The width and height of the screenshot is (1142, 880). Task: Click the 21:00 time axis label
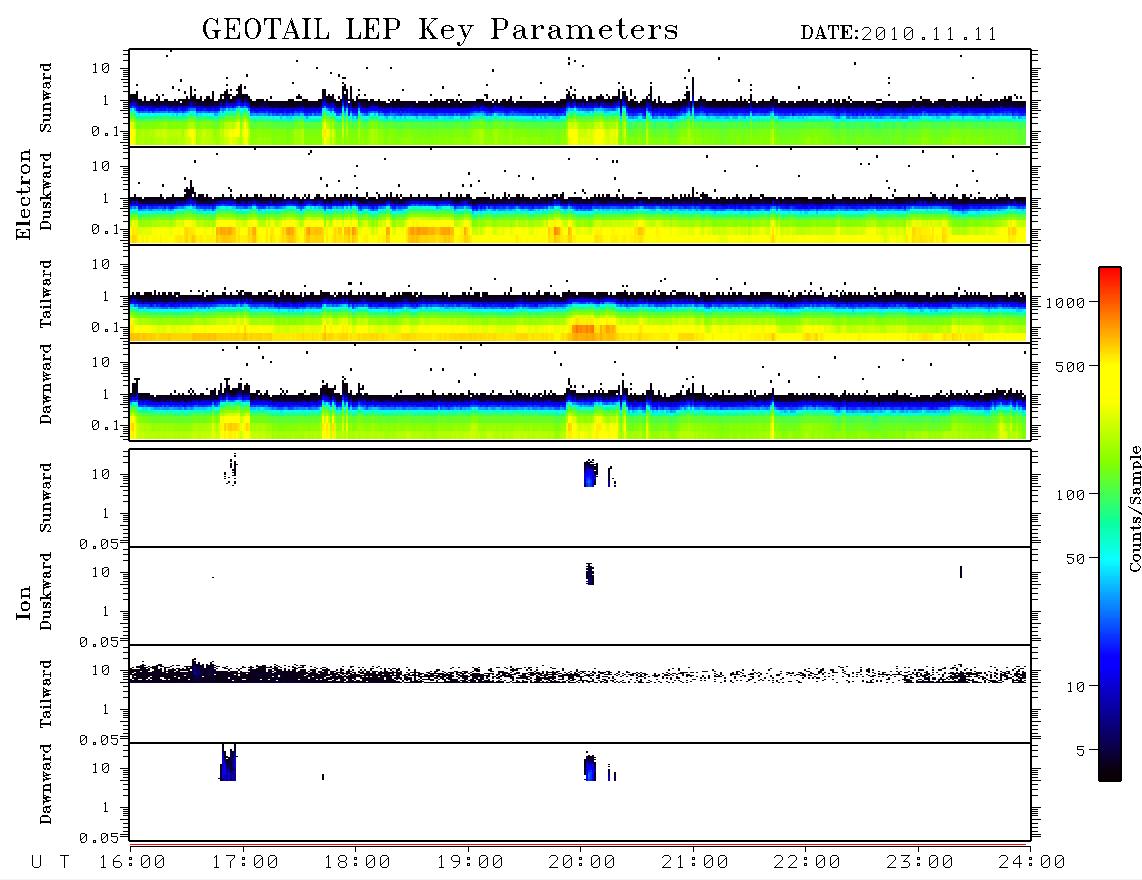[695, 863]
